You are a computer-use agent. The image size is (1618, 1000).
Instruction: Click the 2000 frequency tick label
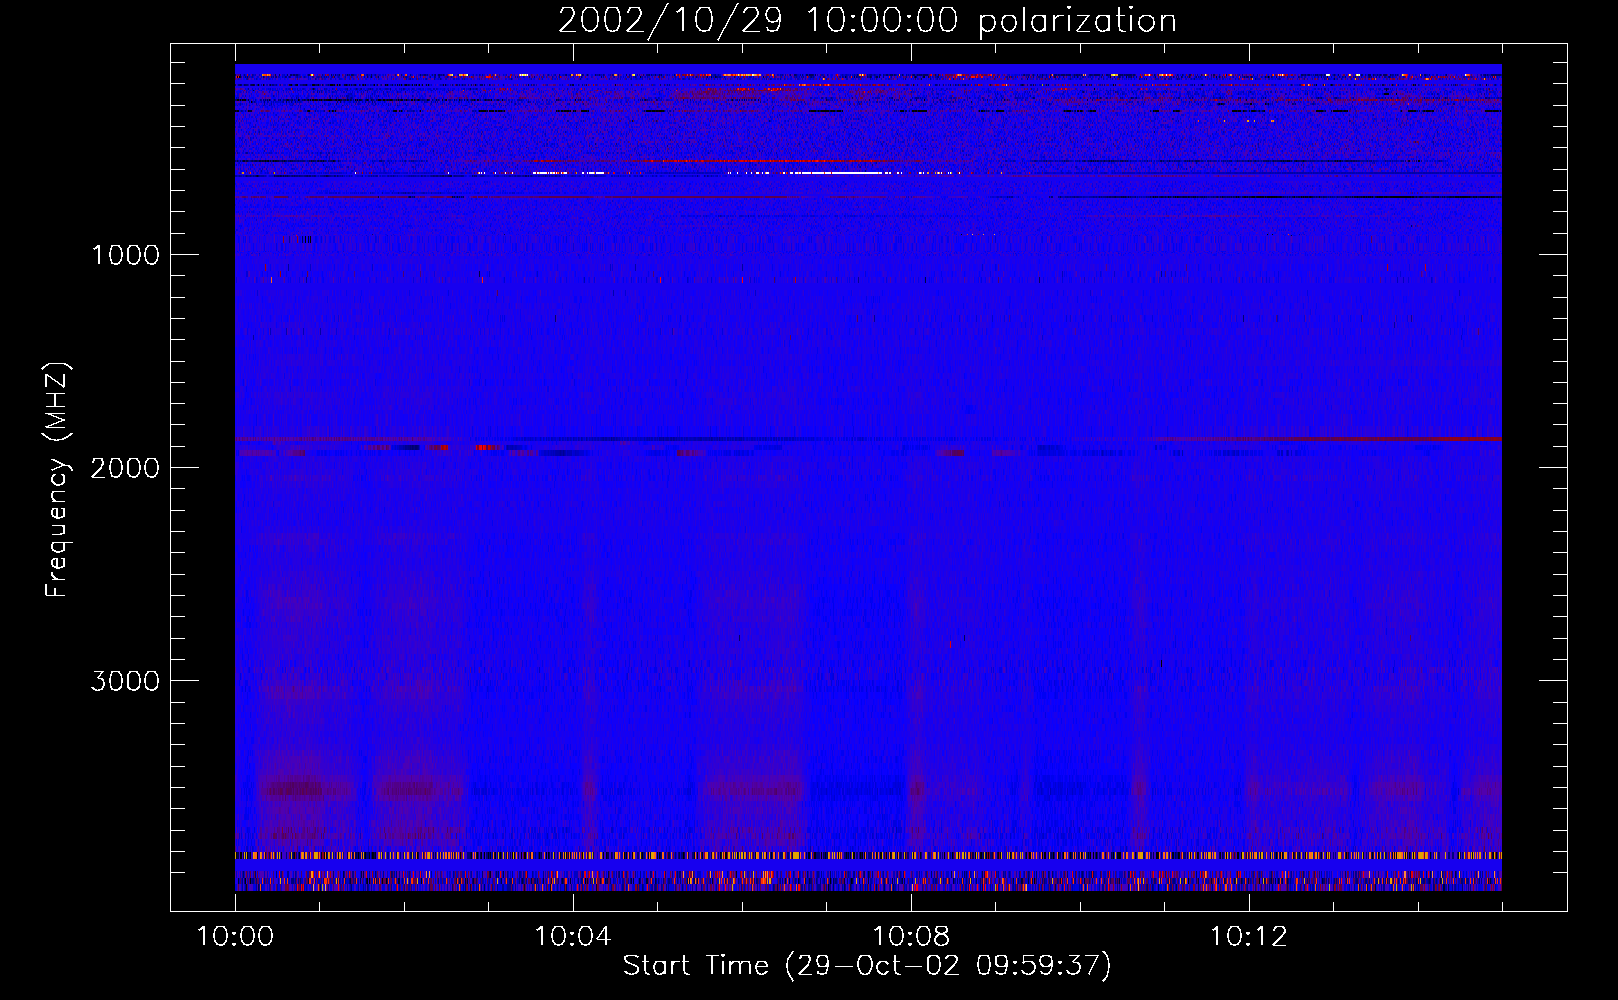tap(125, 468)
